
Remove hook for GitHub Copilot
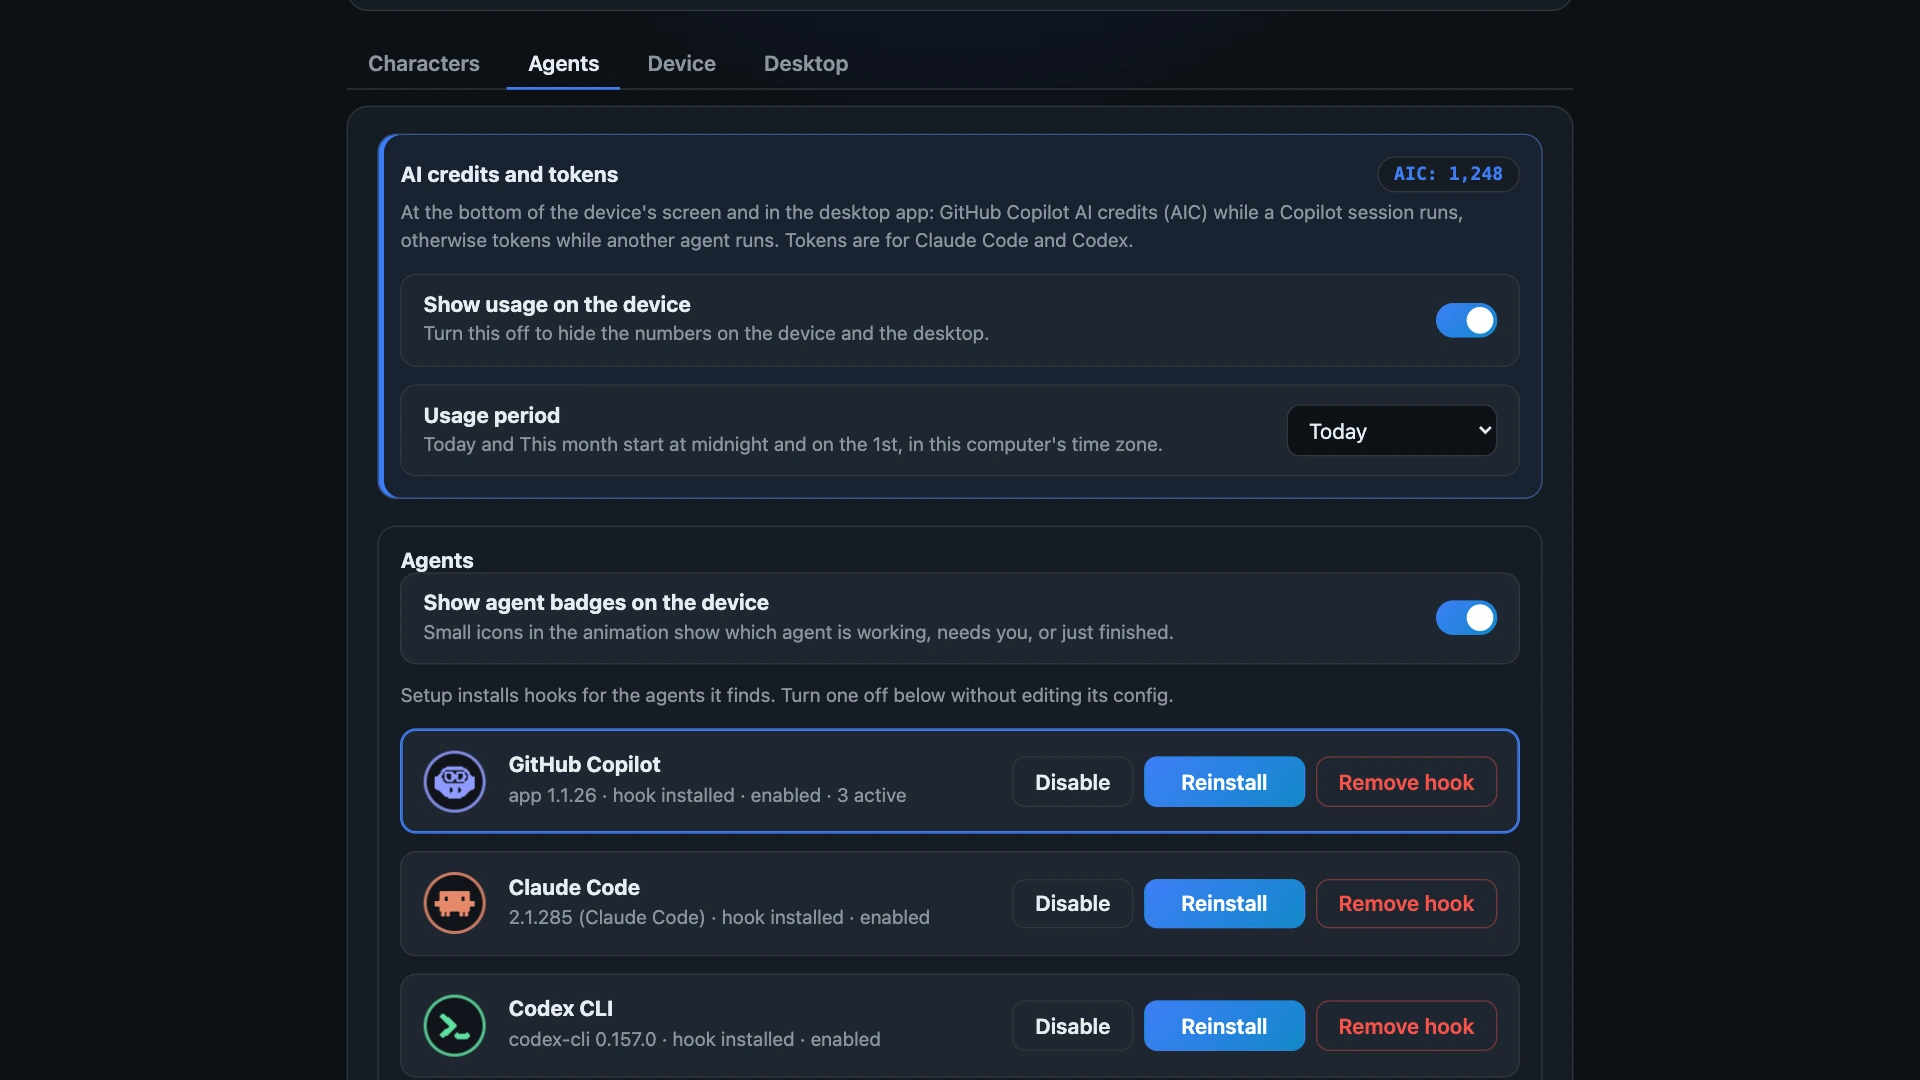1406,782
